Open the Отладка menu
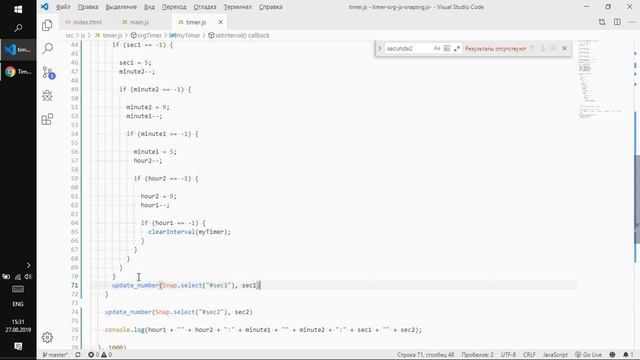The height and width of the screenshot is (360, 640). coord(205,7)
